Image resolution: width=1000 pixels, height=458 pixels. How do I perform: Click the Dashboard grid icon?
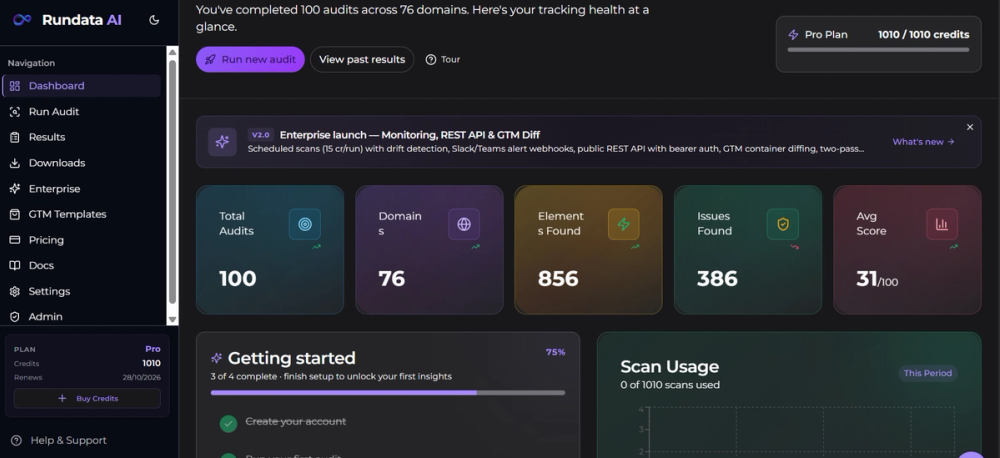(x=15, y=85)
